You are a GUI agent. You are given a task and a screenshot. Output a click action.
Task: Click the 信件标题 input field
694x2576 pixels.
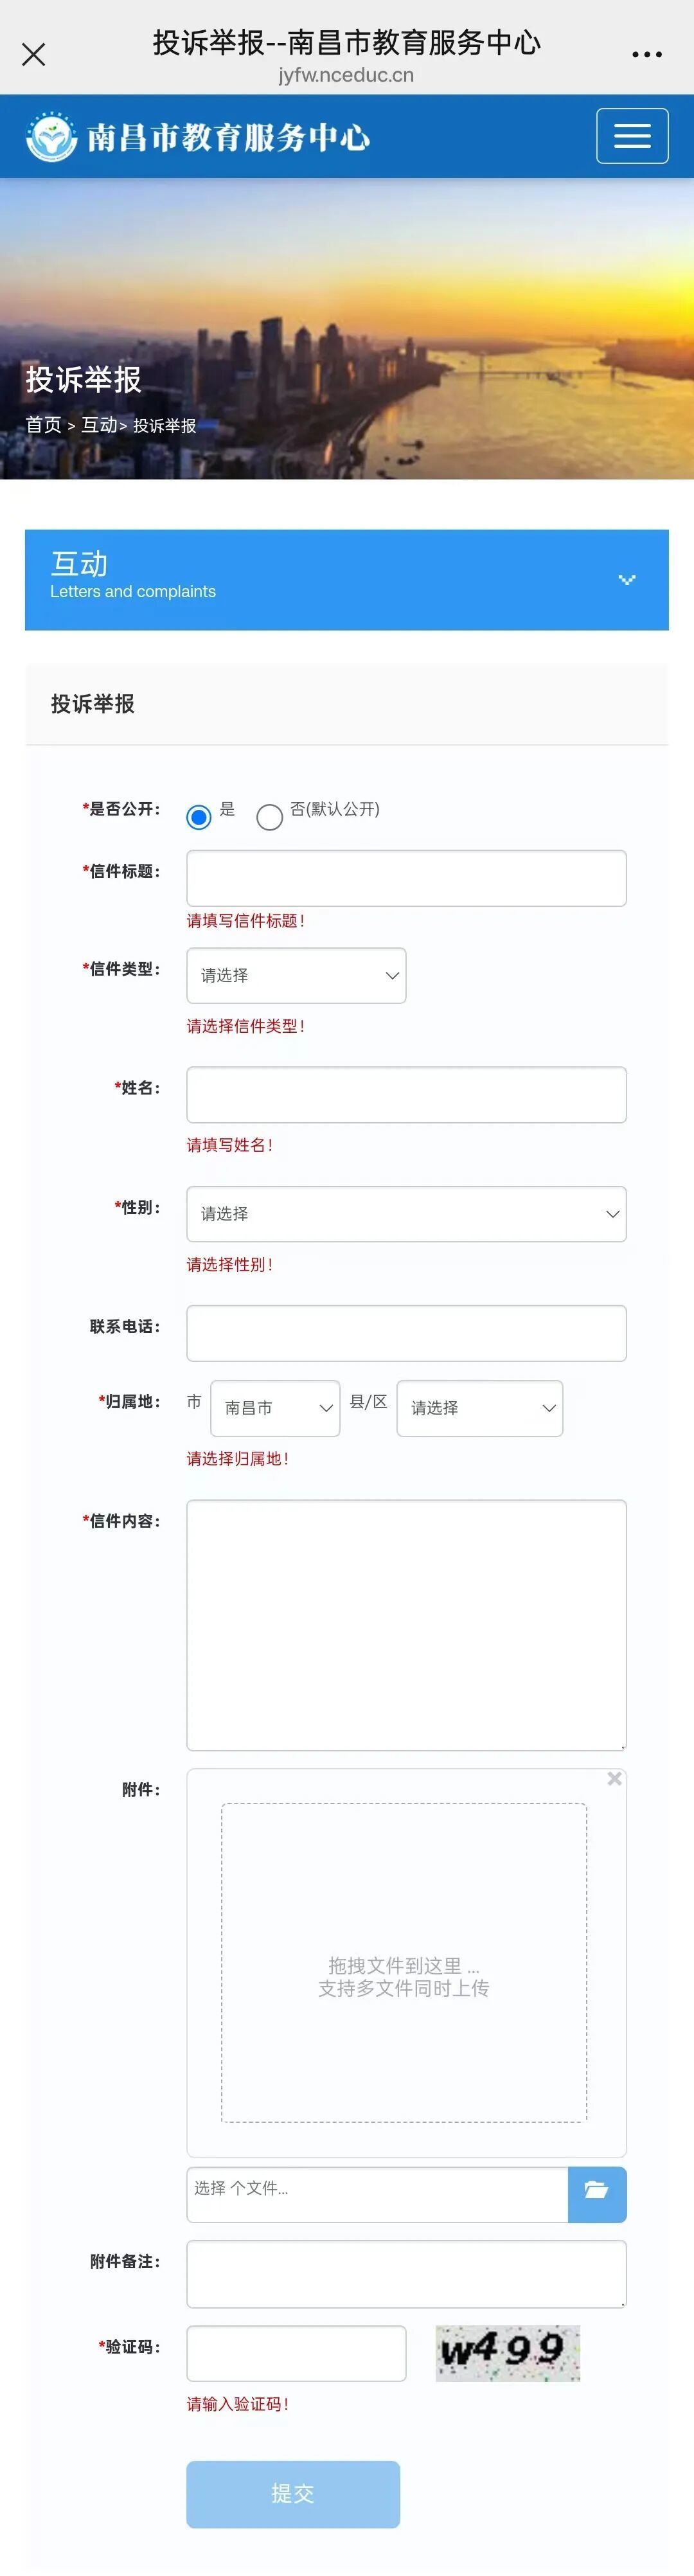coord(406,878)
